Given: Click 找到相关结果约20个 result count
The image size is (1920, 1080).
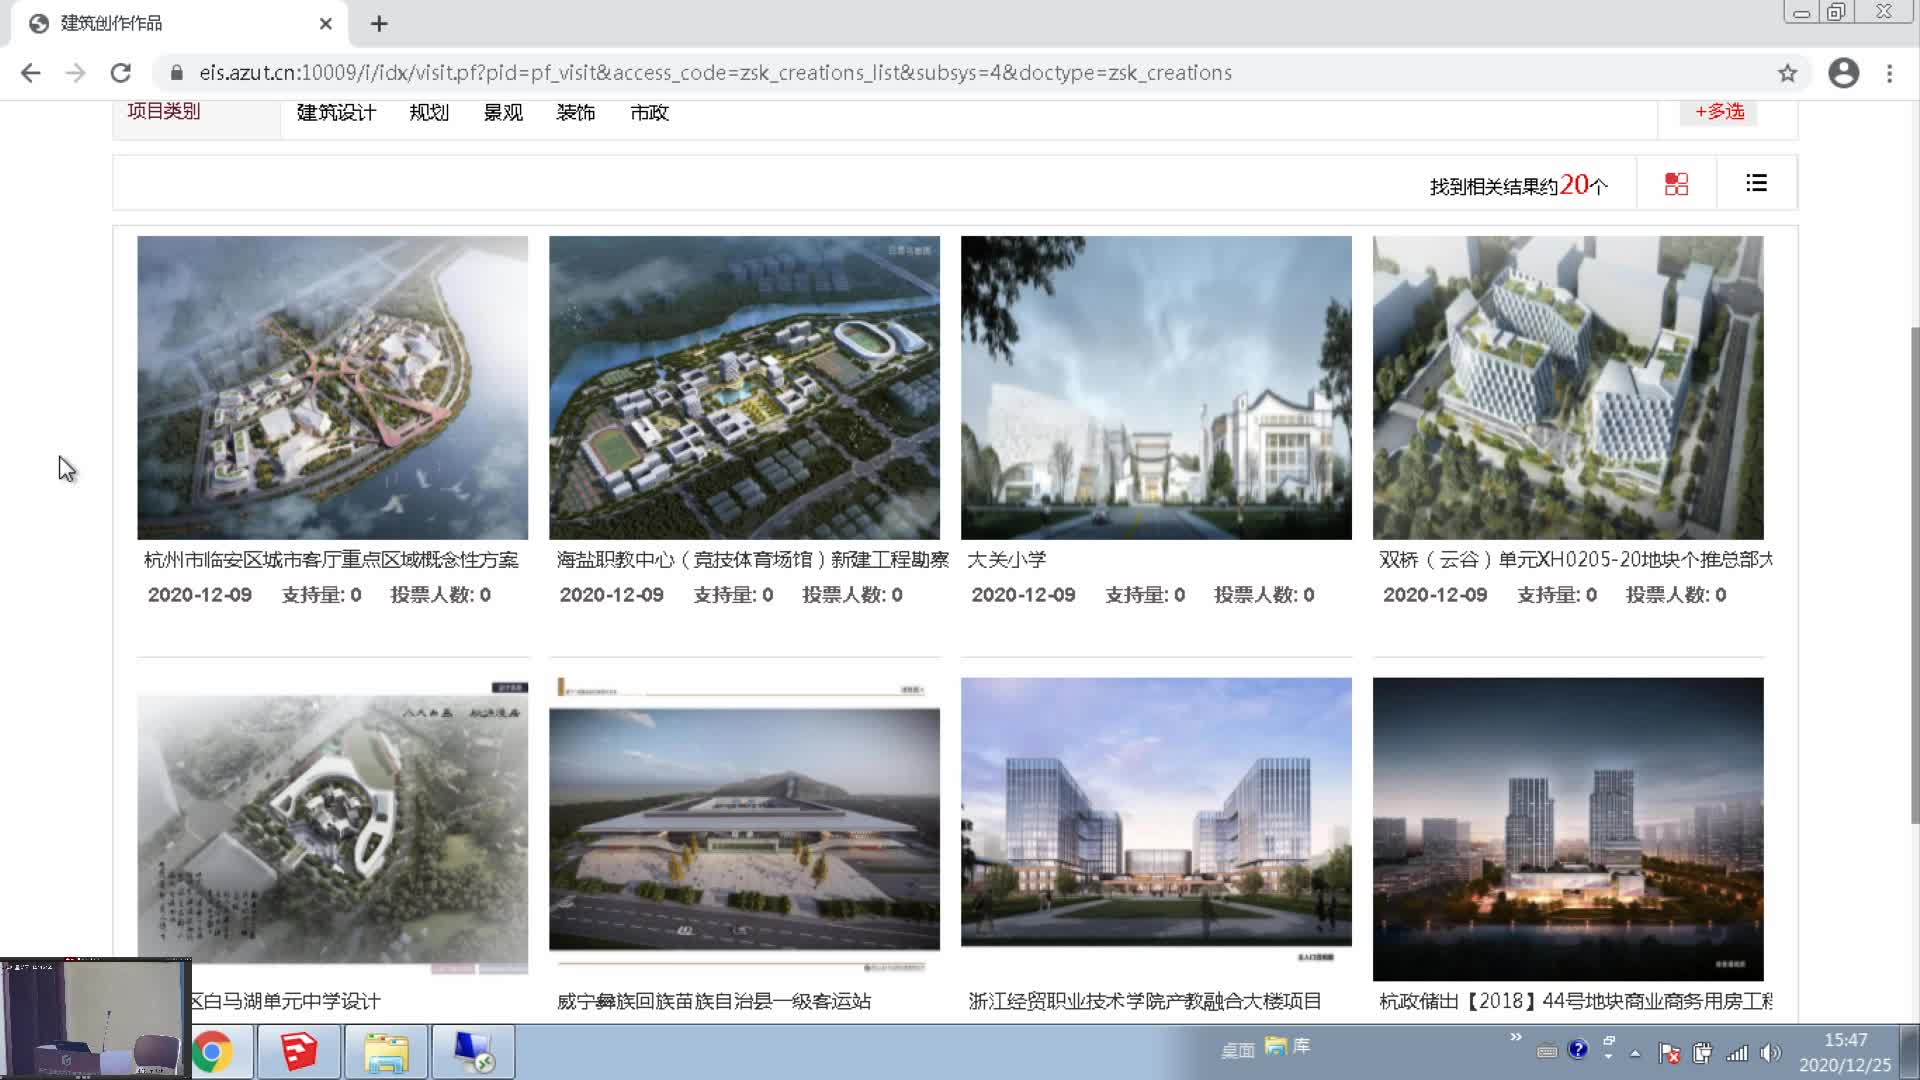Looking at the screenshot, I should coord(1518,185).
